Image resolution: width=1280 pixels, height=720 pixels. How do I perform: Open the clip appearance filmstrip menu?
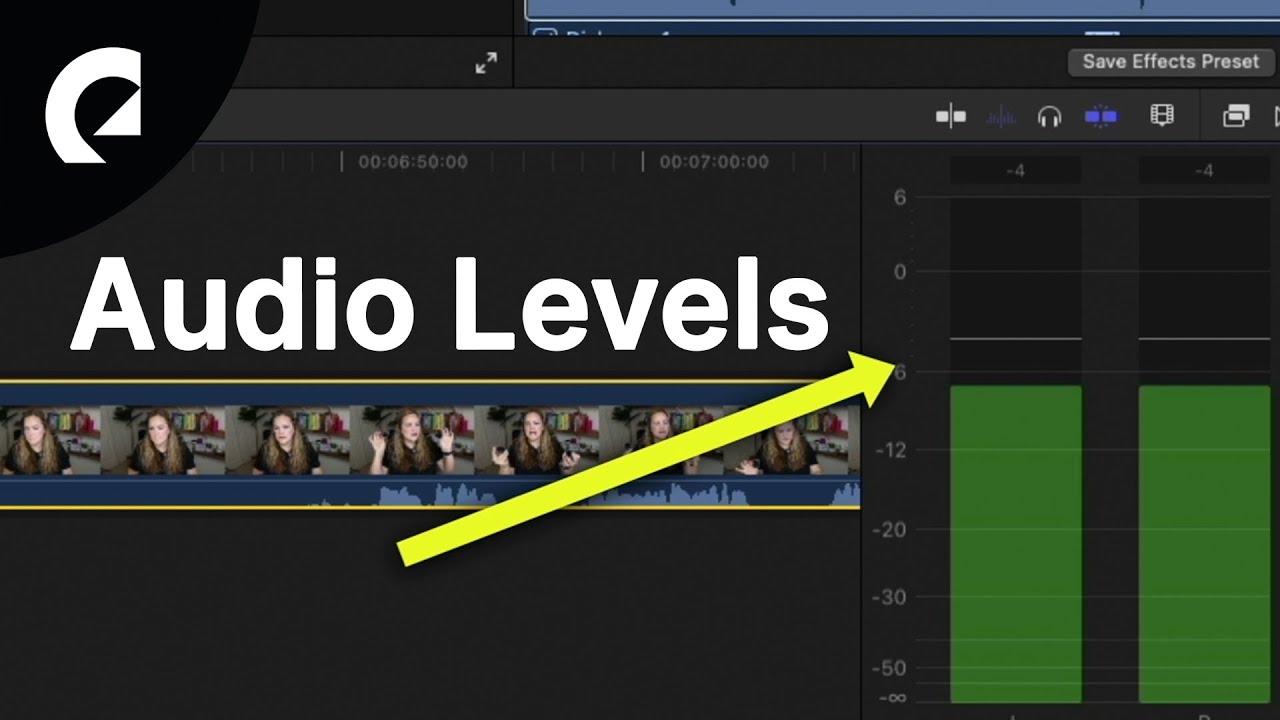point(1162,116)
